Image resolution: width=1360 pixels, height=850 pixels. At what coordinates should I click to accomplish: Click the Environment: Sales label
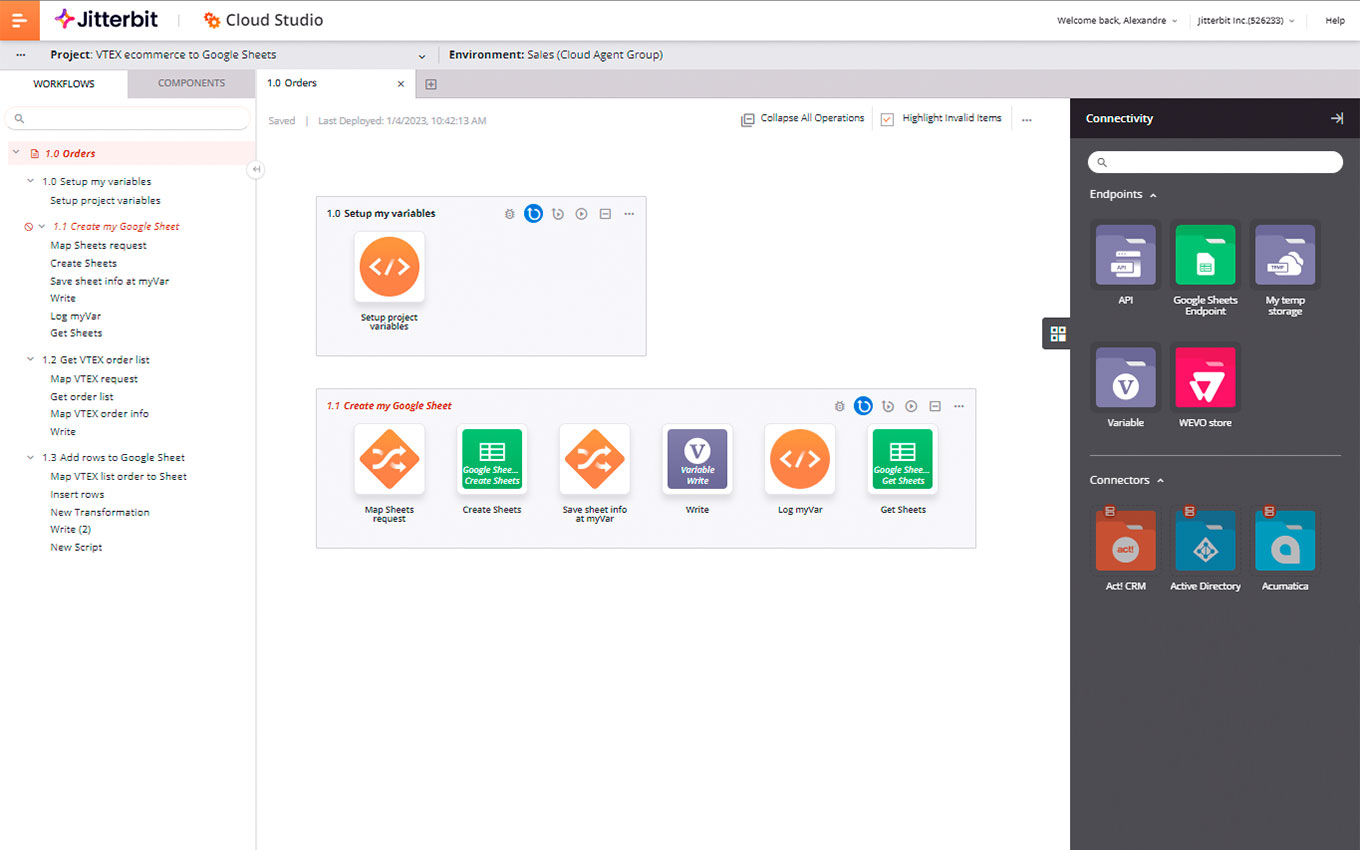[556, 55]
